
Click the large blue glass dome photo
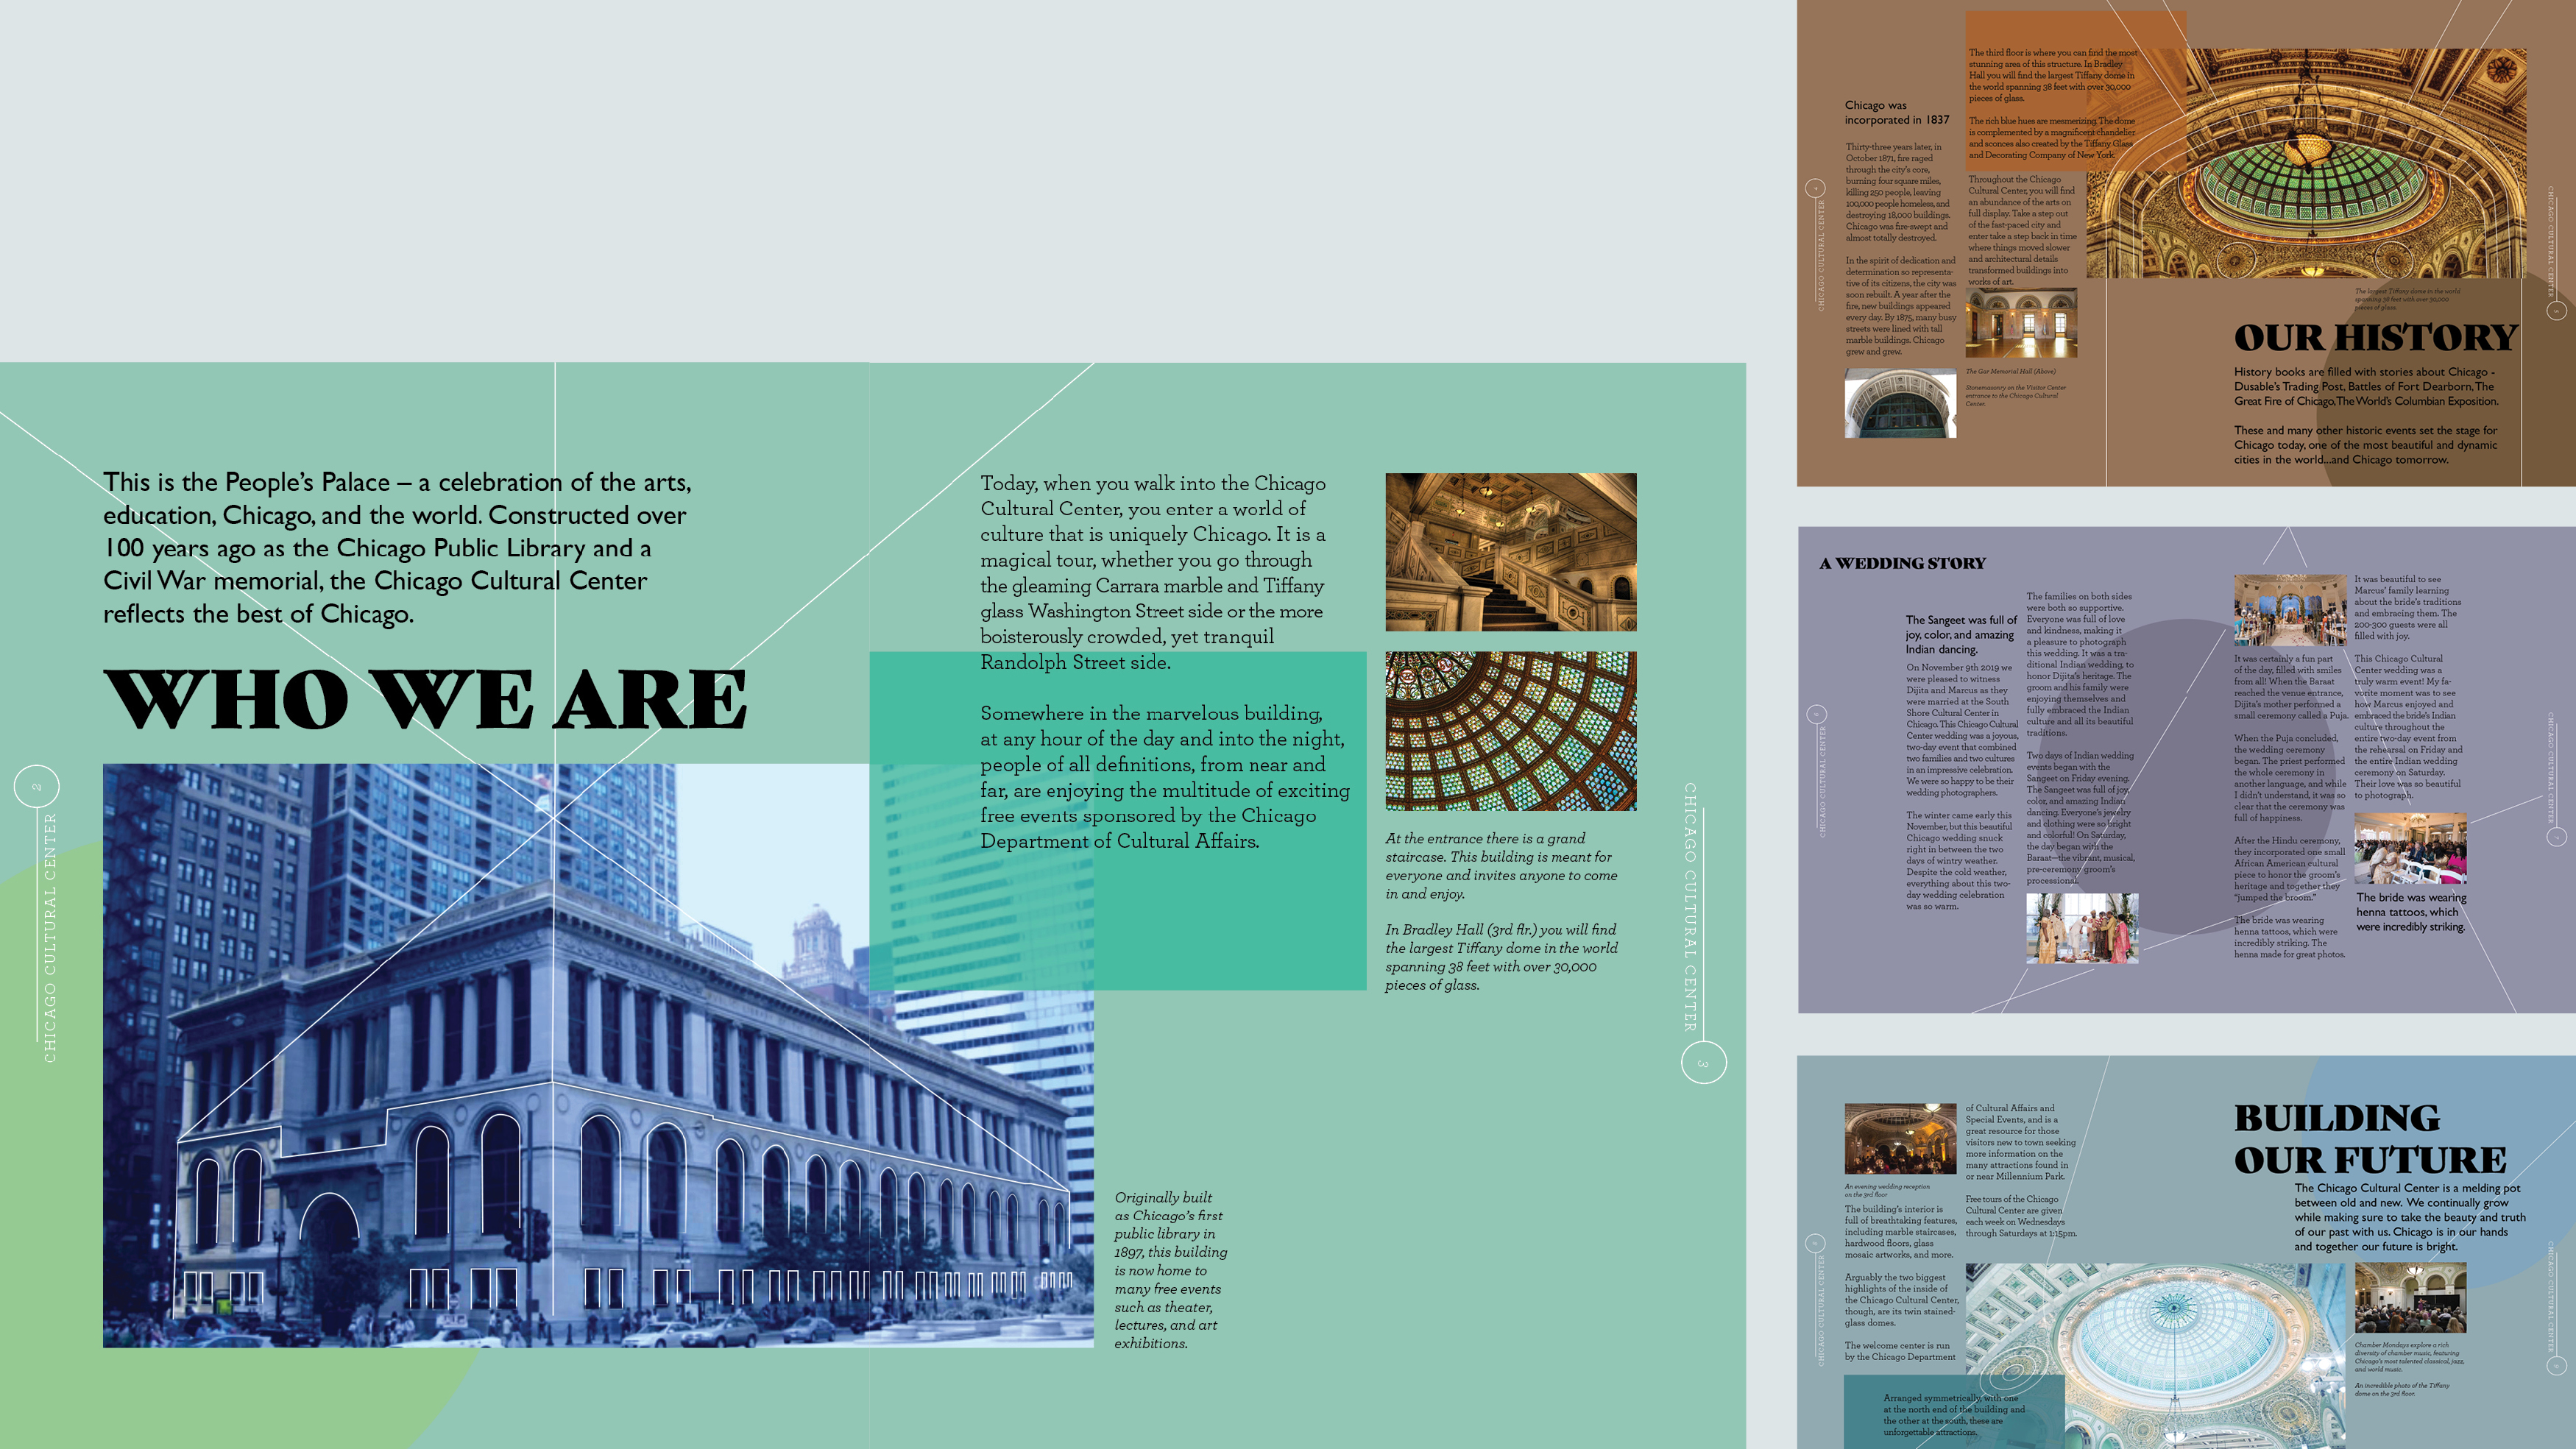click(2155, 1356)
